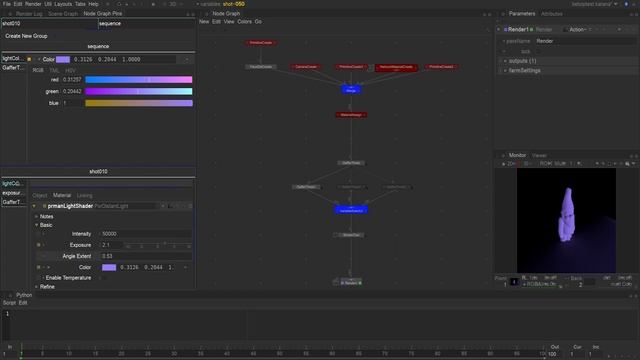The image size is (640, 360).
Task: Click the Exposure slider track
Action: [158, 245]
